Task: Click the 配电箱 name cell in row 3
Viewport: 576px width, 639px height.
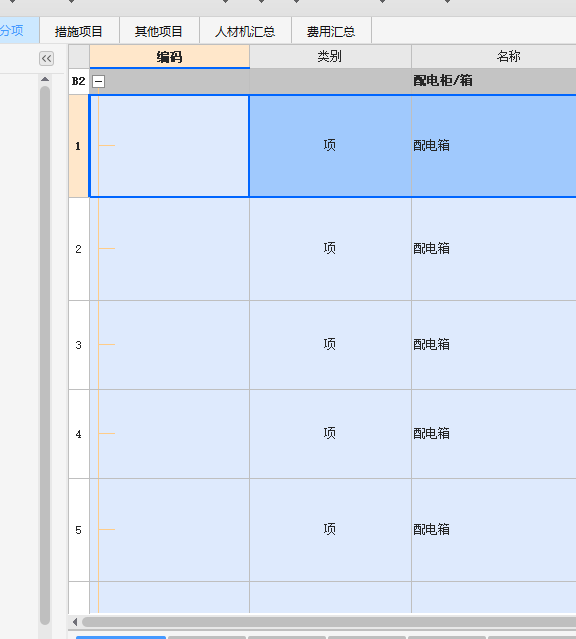Action: point(494,345)
